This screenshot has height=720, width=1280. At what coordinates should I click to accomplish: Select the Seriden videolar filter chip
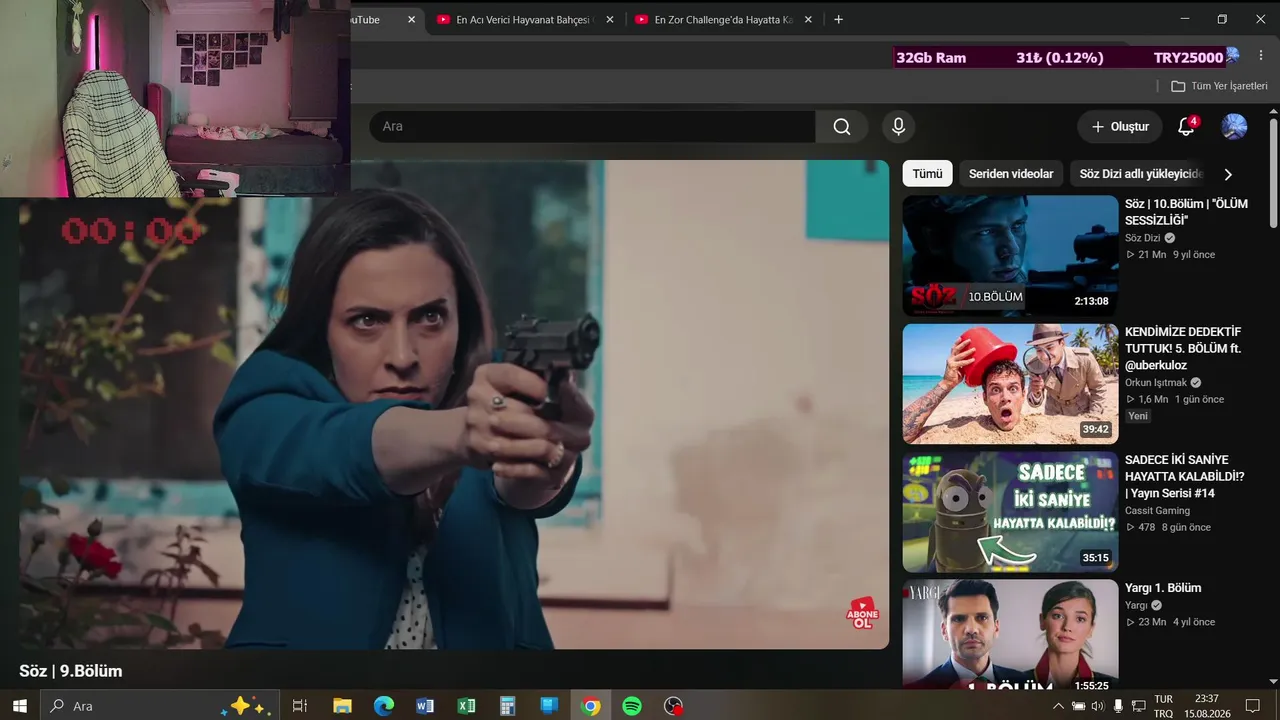(1011, 174)
